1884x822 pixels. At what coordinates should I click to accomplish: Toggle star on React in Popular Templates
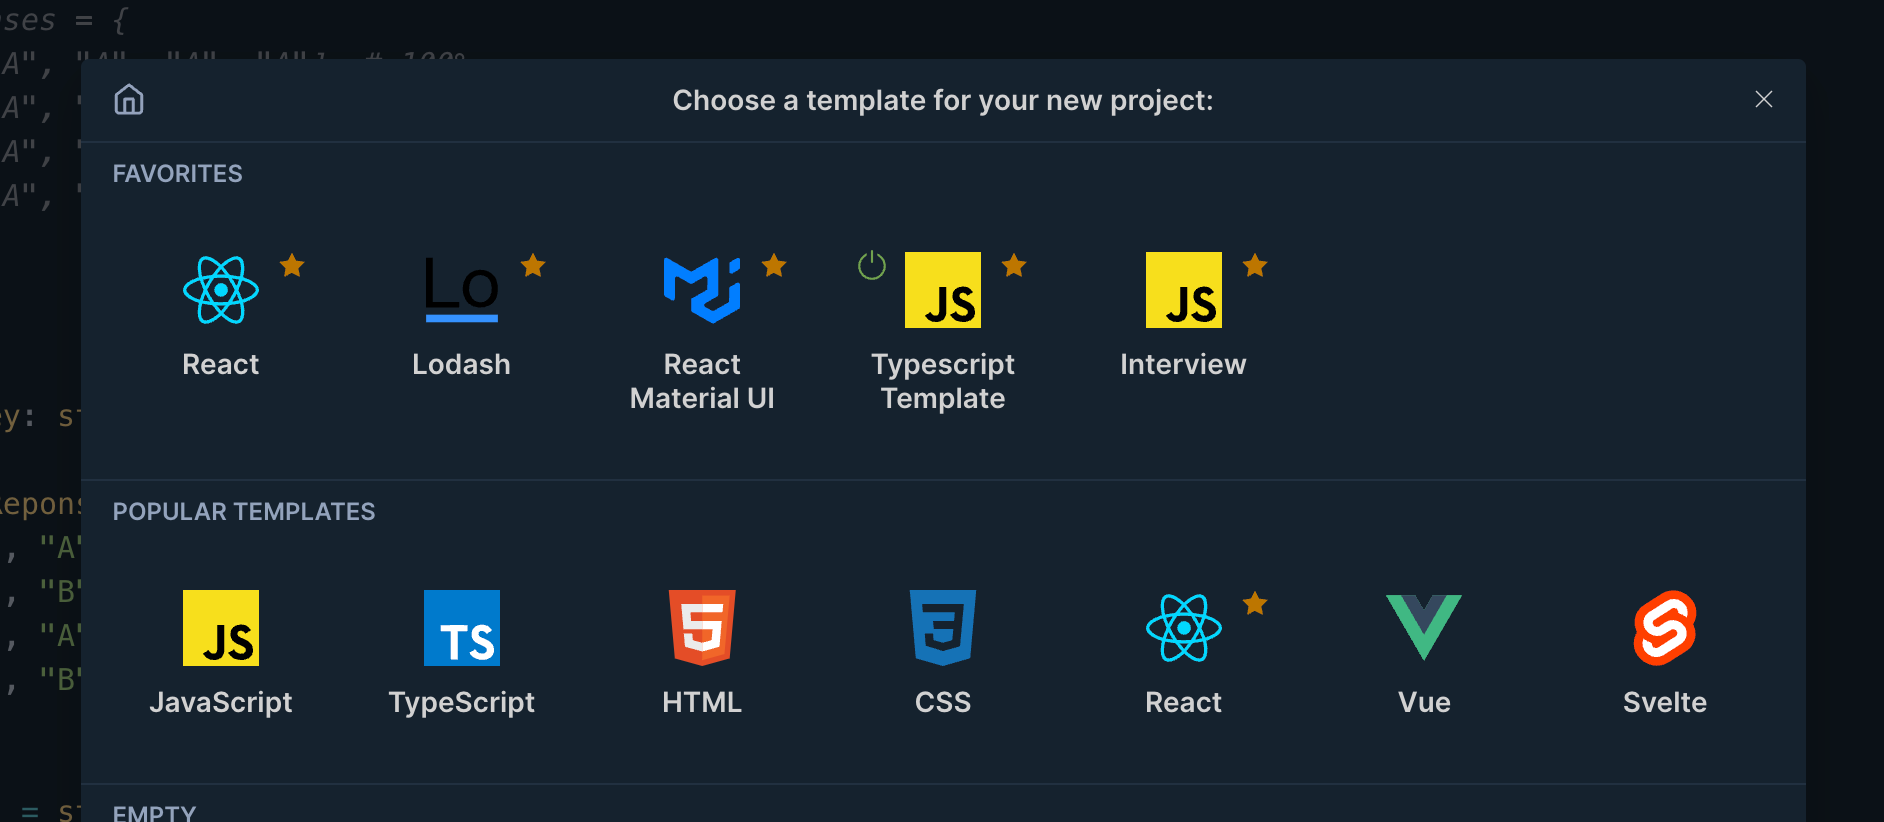tap(1255, 603)
